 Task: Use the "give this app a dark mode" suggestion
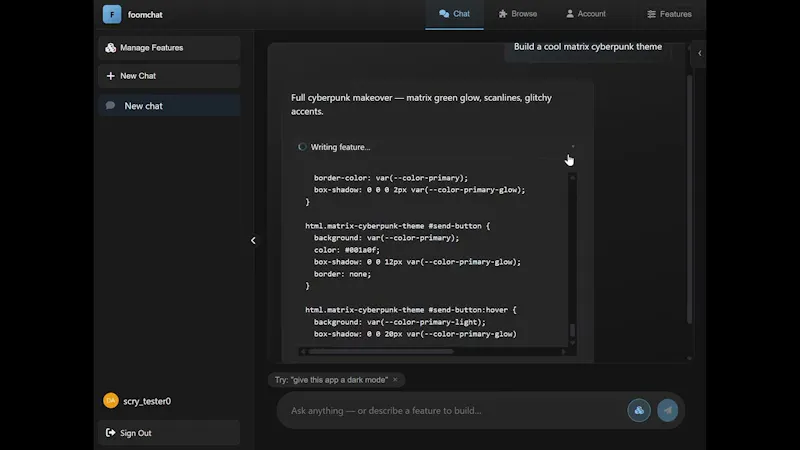point(331,380)
